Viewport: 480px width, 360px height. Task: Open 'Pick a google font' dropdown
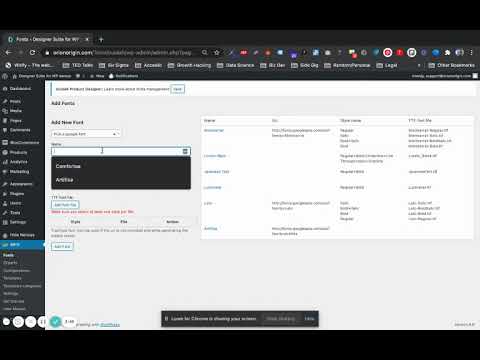(86, 134)
